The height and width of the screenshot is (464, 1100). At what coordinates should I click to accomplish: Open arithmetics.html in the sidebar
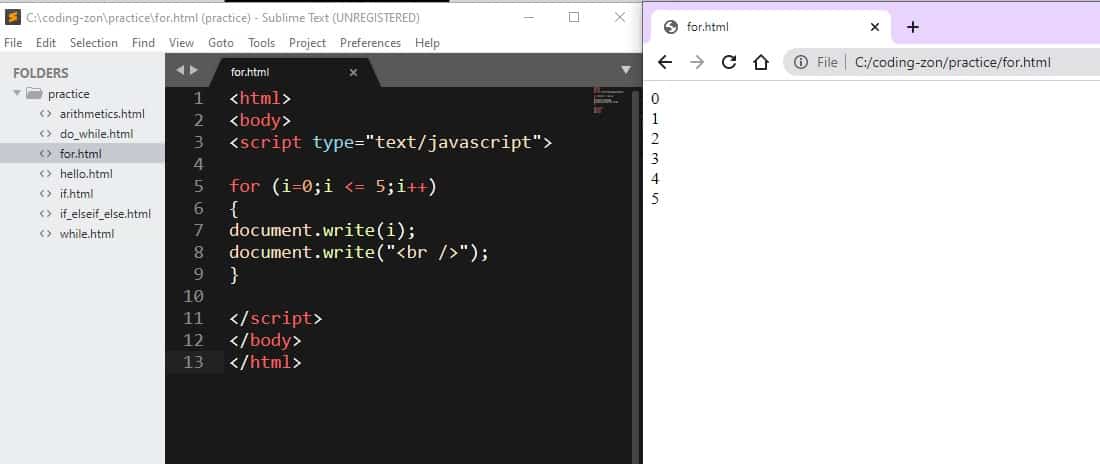click(102, 114)
